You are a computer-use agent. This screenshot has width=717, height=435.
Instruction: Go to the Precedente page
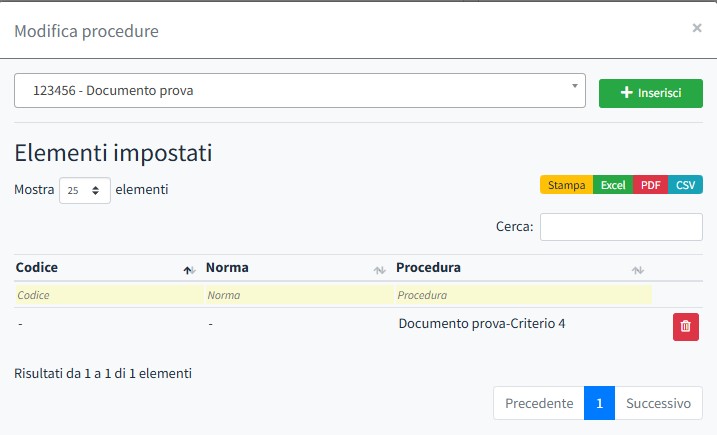point(539,404)
